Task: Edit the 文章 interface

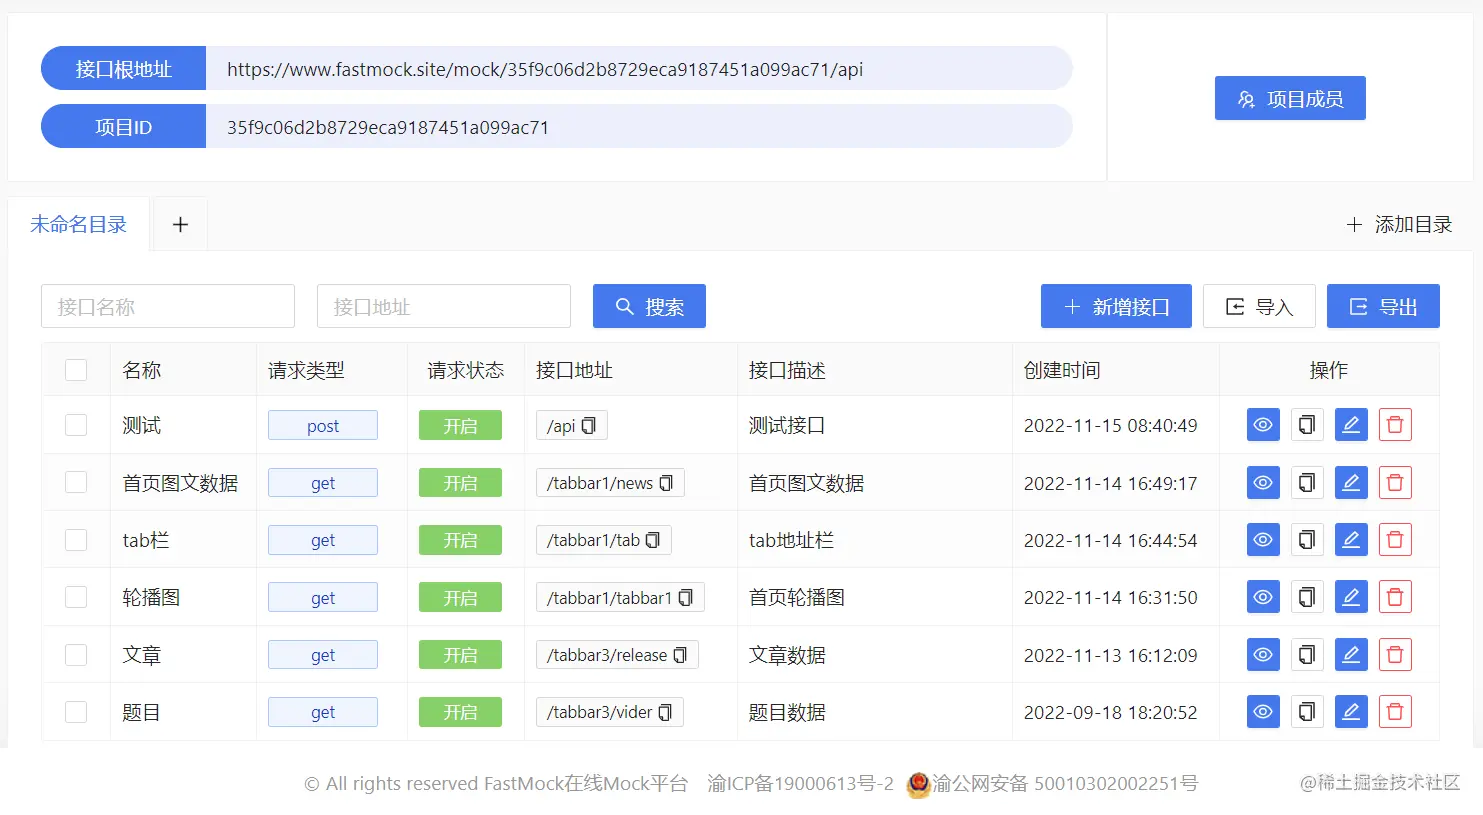Action: (1351, 655)
